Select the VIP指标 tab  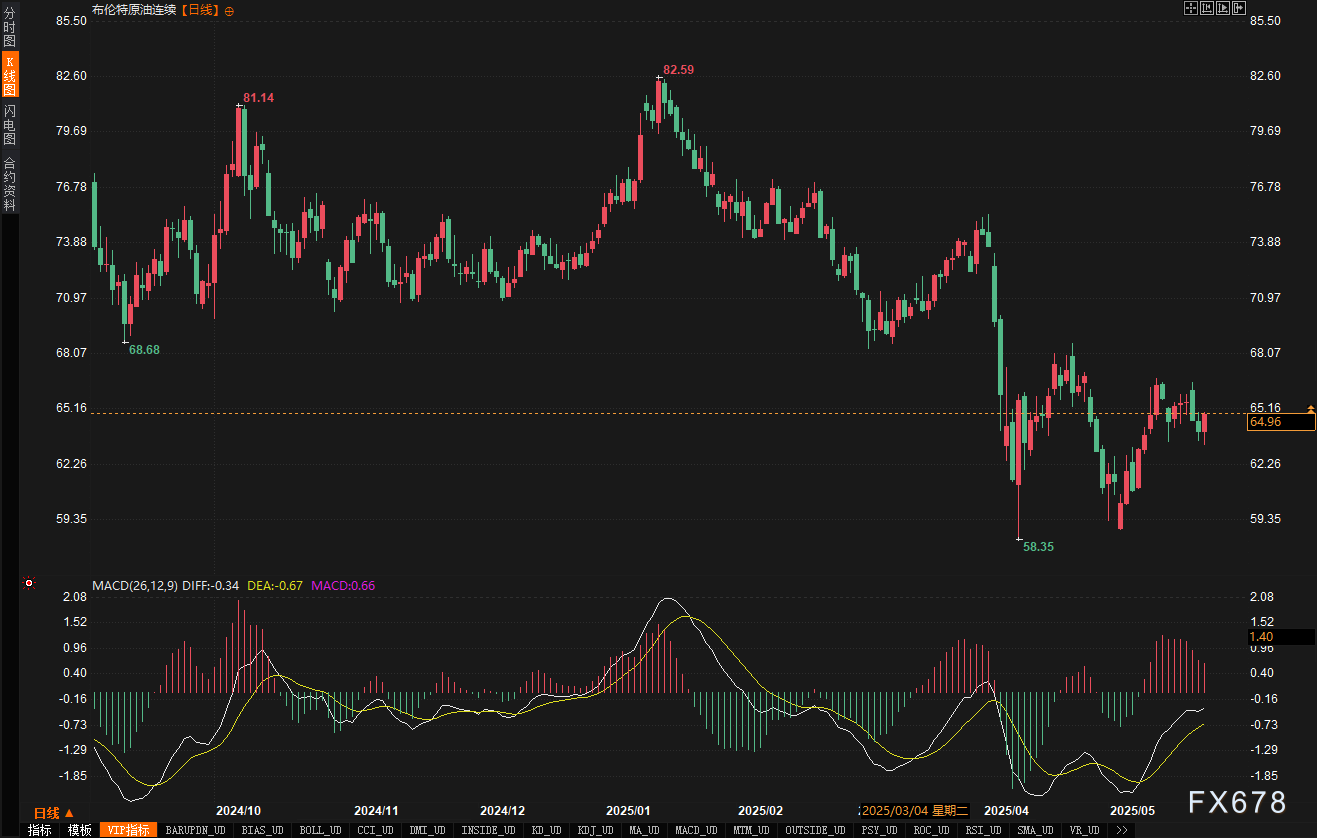coord(128,830)
